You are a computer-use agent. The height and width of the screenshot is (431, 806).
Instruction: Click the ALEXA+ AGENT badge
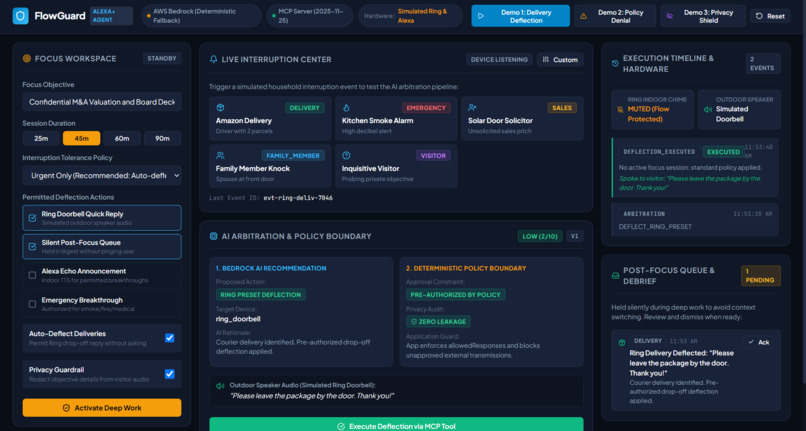pyautogui.click(x=111, y=16)
